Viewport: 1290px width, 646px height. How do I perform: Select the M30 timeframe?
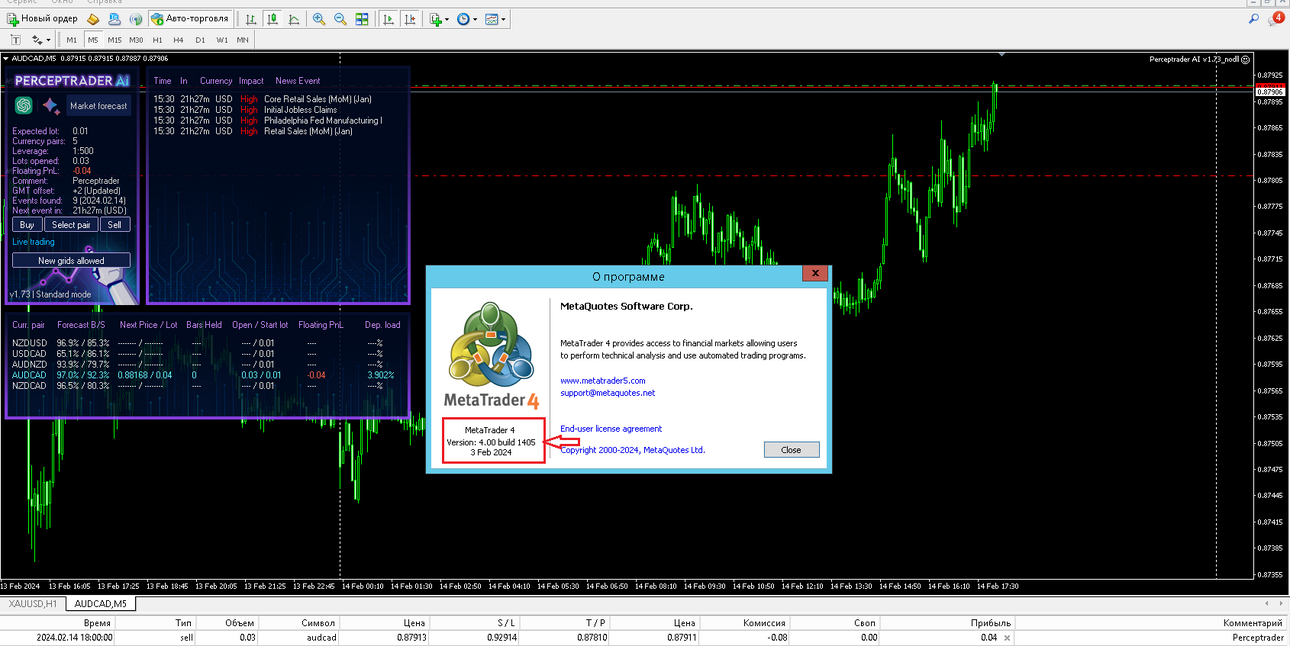[136, 40]
